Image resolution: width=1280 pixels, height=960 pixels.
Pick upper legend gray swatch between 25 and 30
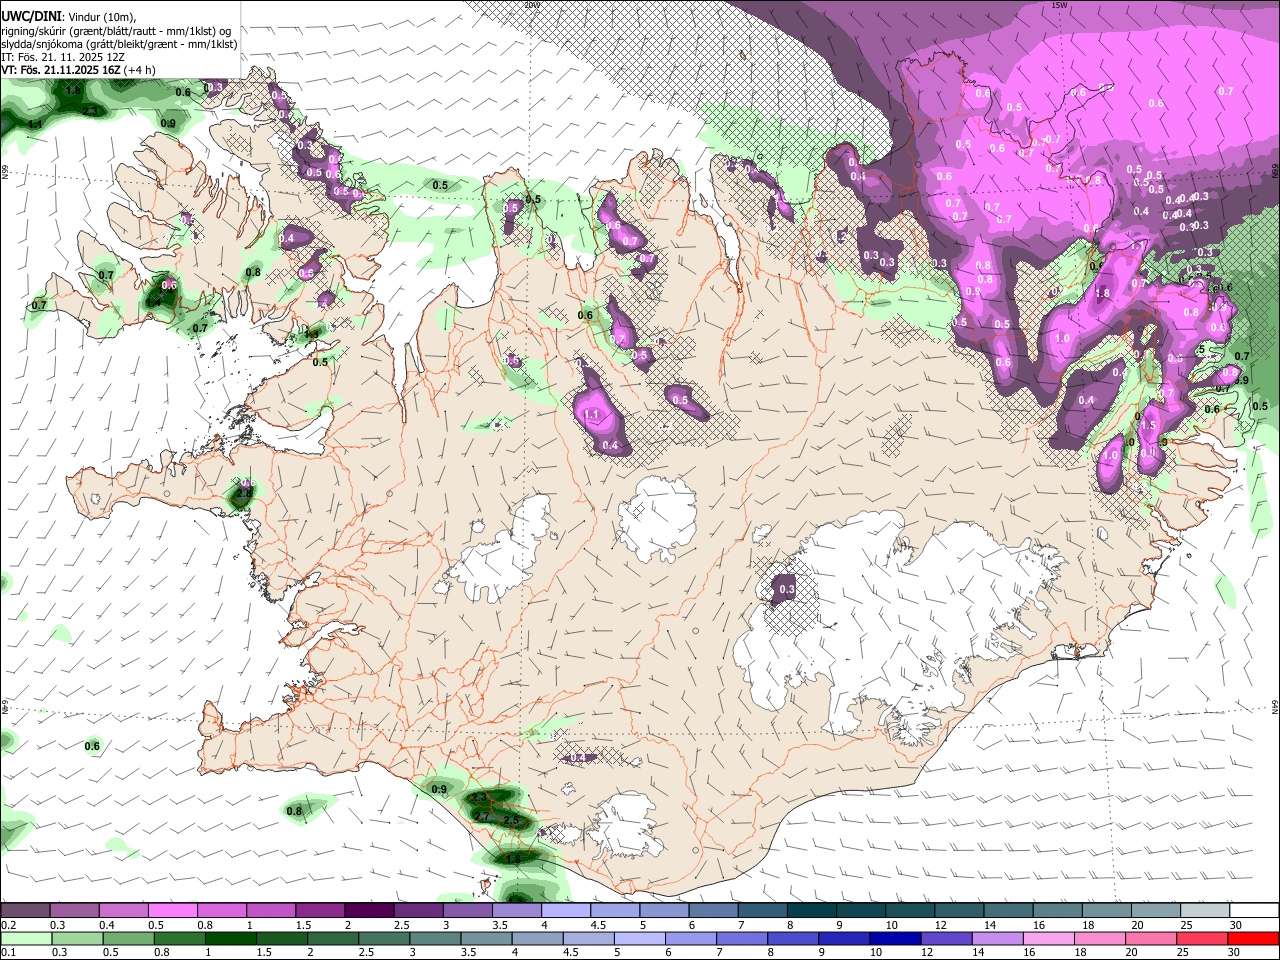(1206, 911)
